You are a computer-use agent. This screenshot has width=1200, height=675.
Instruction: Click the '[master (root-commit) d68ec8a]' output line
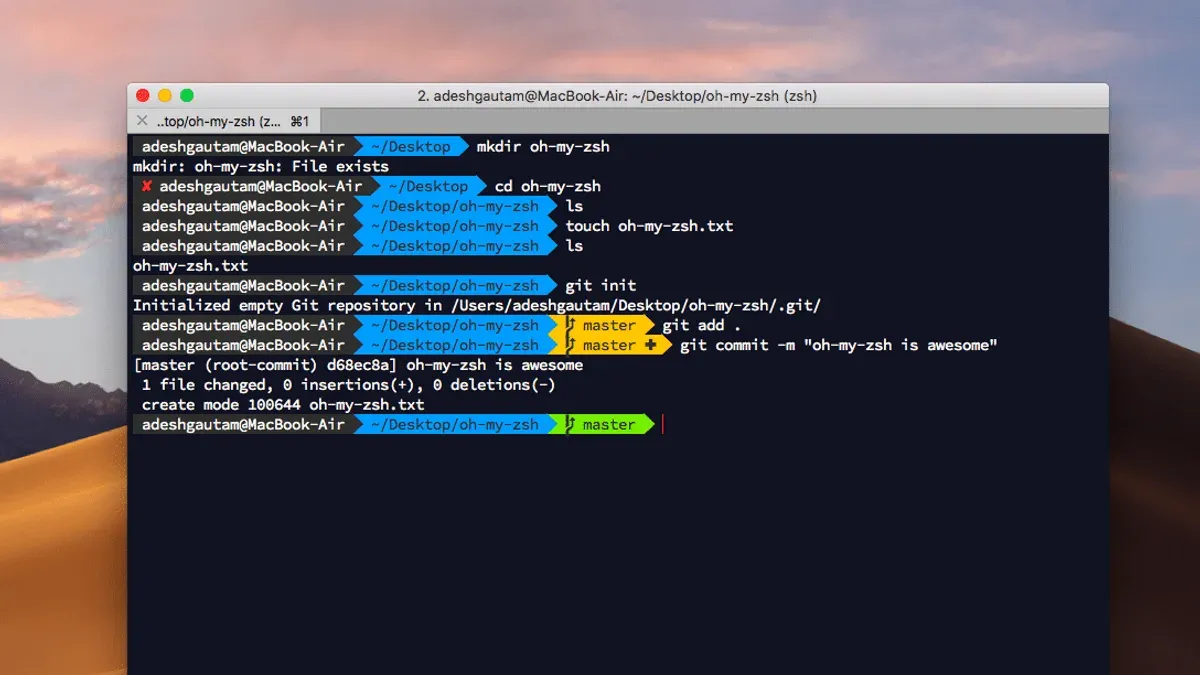pyautogui.click(x=358, y=365)
